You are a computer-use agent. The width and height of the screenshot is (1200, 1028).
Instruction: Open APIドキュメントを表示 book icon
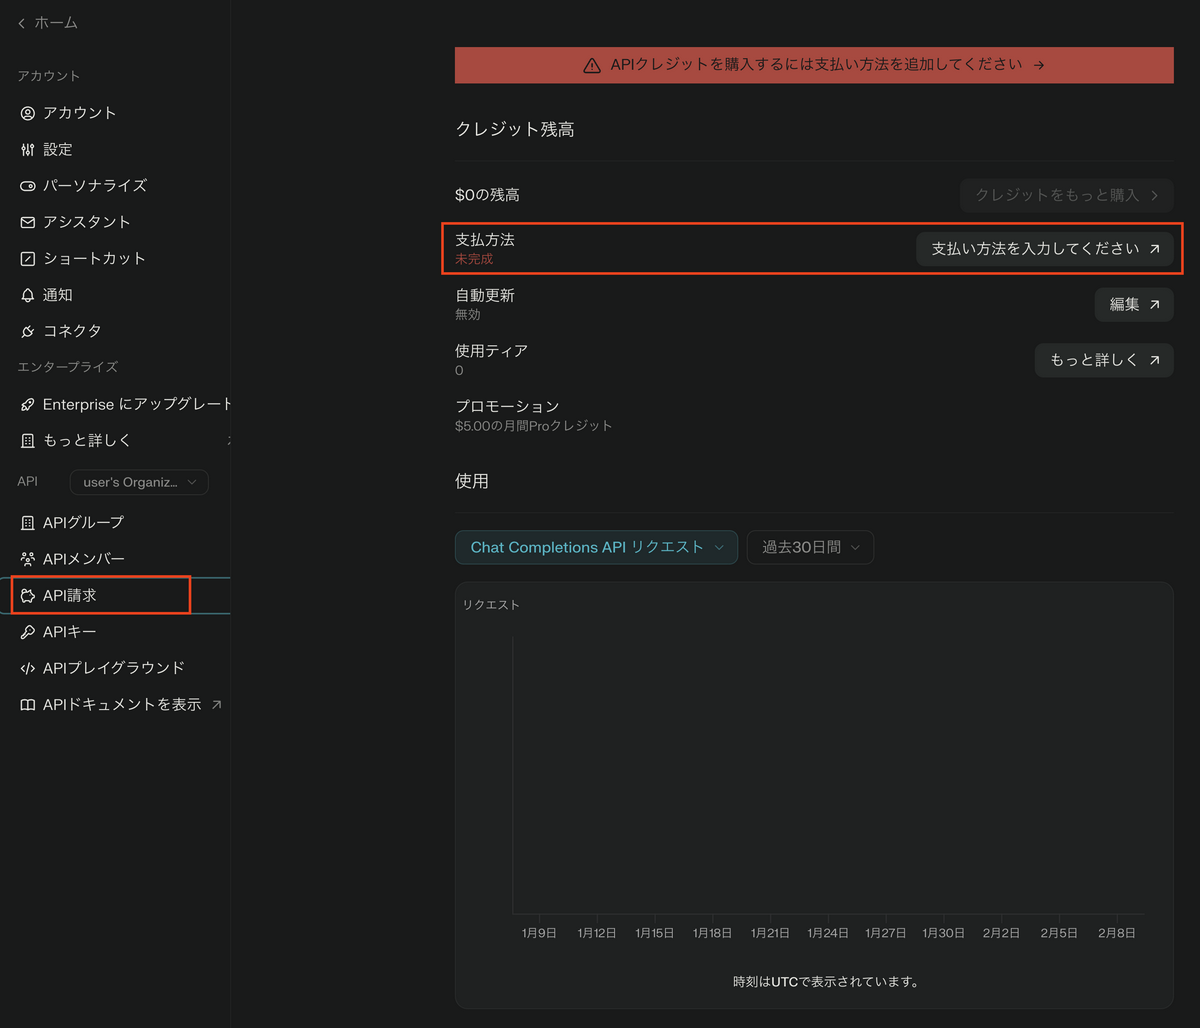tap(27, 704)
